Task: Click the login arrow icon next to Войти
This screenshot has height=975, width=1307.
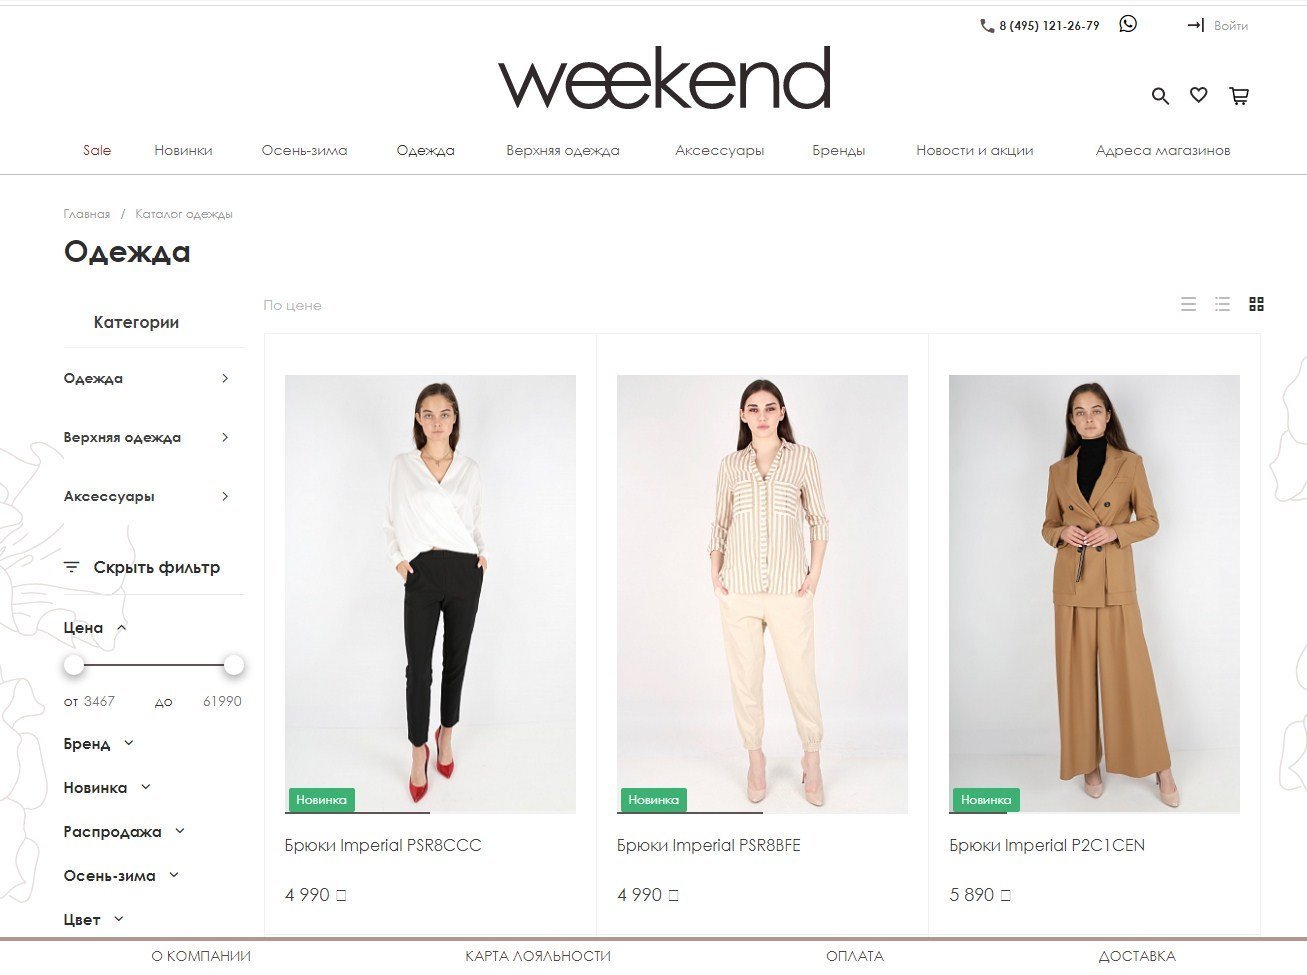Action: [1196, 25]
